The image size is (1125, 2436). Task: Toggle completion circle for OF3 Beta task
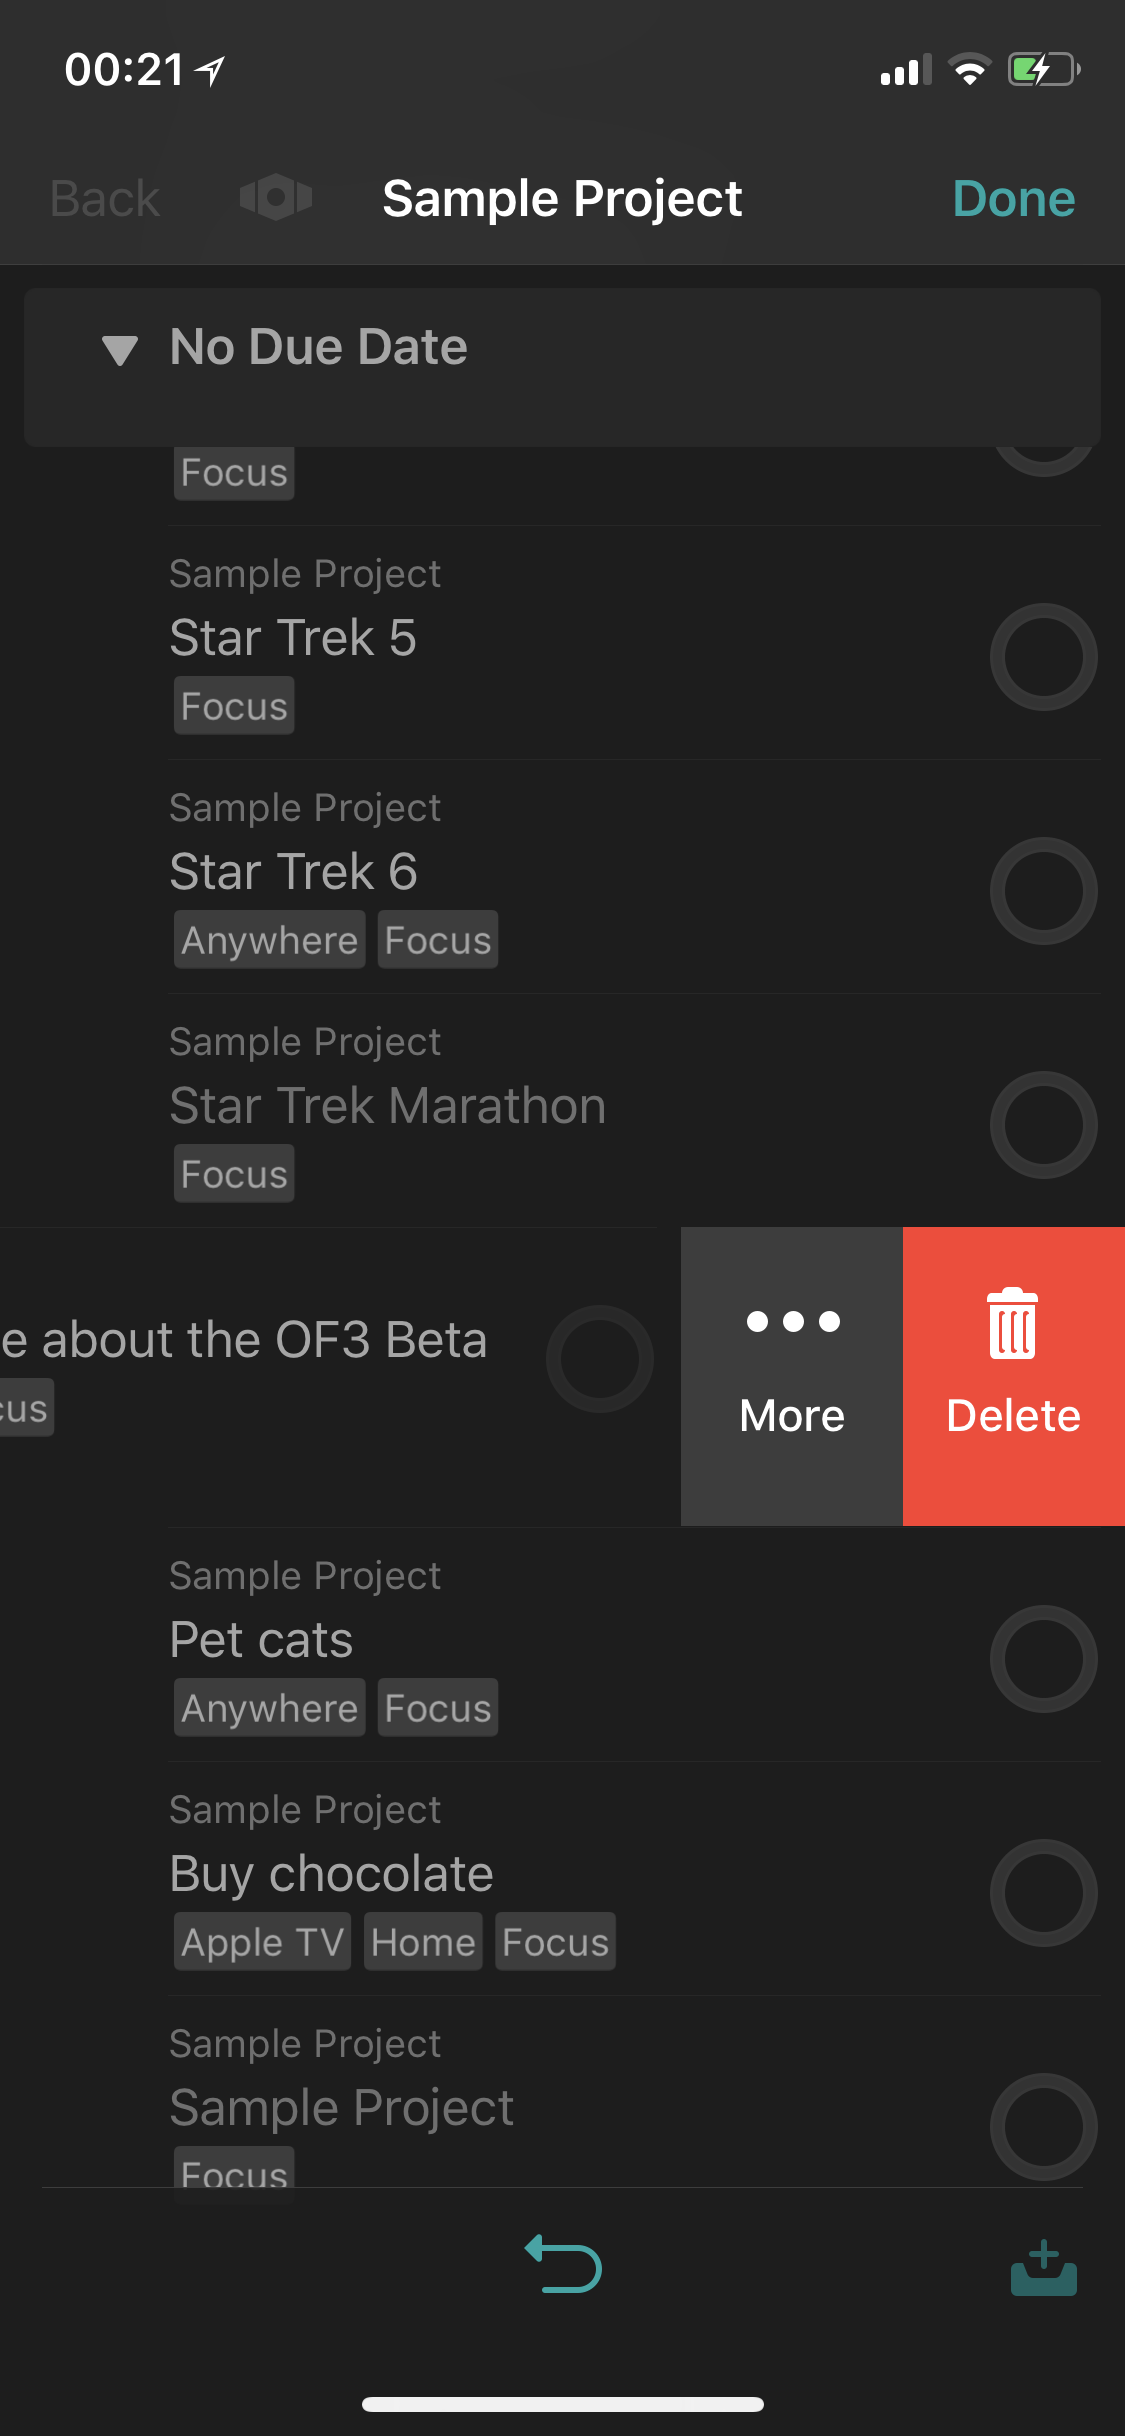[x=600, y=1359]
